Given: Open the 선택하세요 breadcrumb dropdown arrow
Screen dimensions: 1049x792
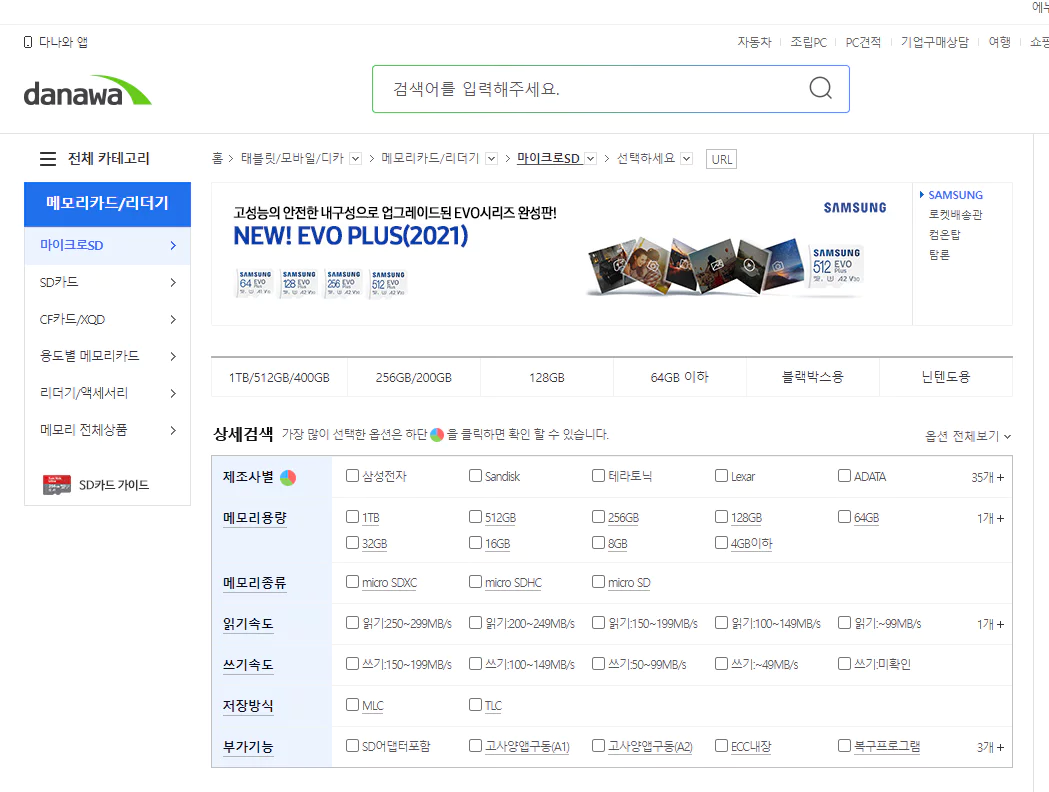Looking at the screenshot, I should [686, 159].
